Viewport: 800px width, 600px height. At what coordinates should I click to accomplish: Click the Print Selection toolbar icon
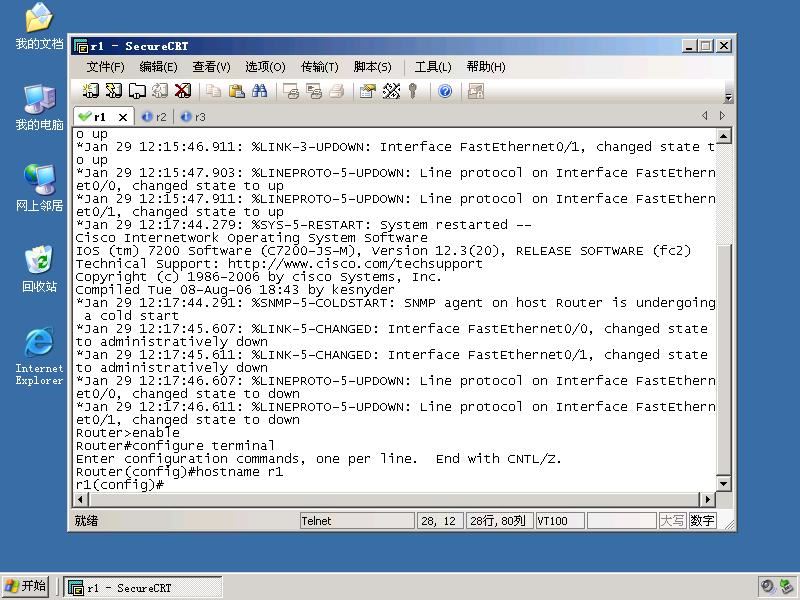[x=314, y=91]
